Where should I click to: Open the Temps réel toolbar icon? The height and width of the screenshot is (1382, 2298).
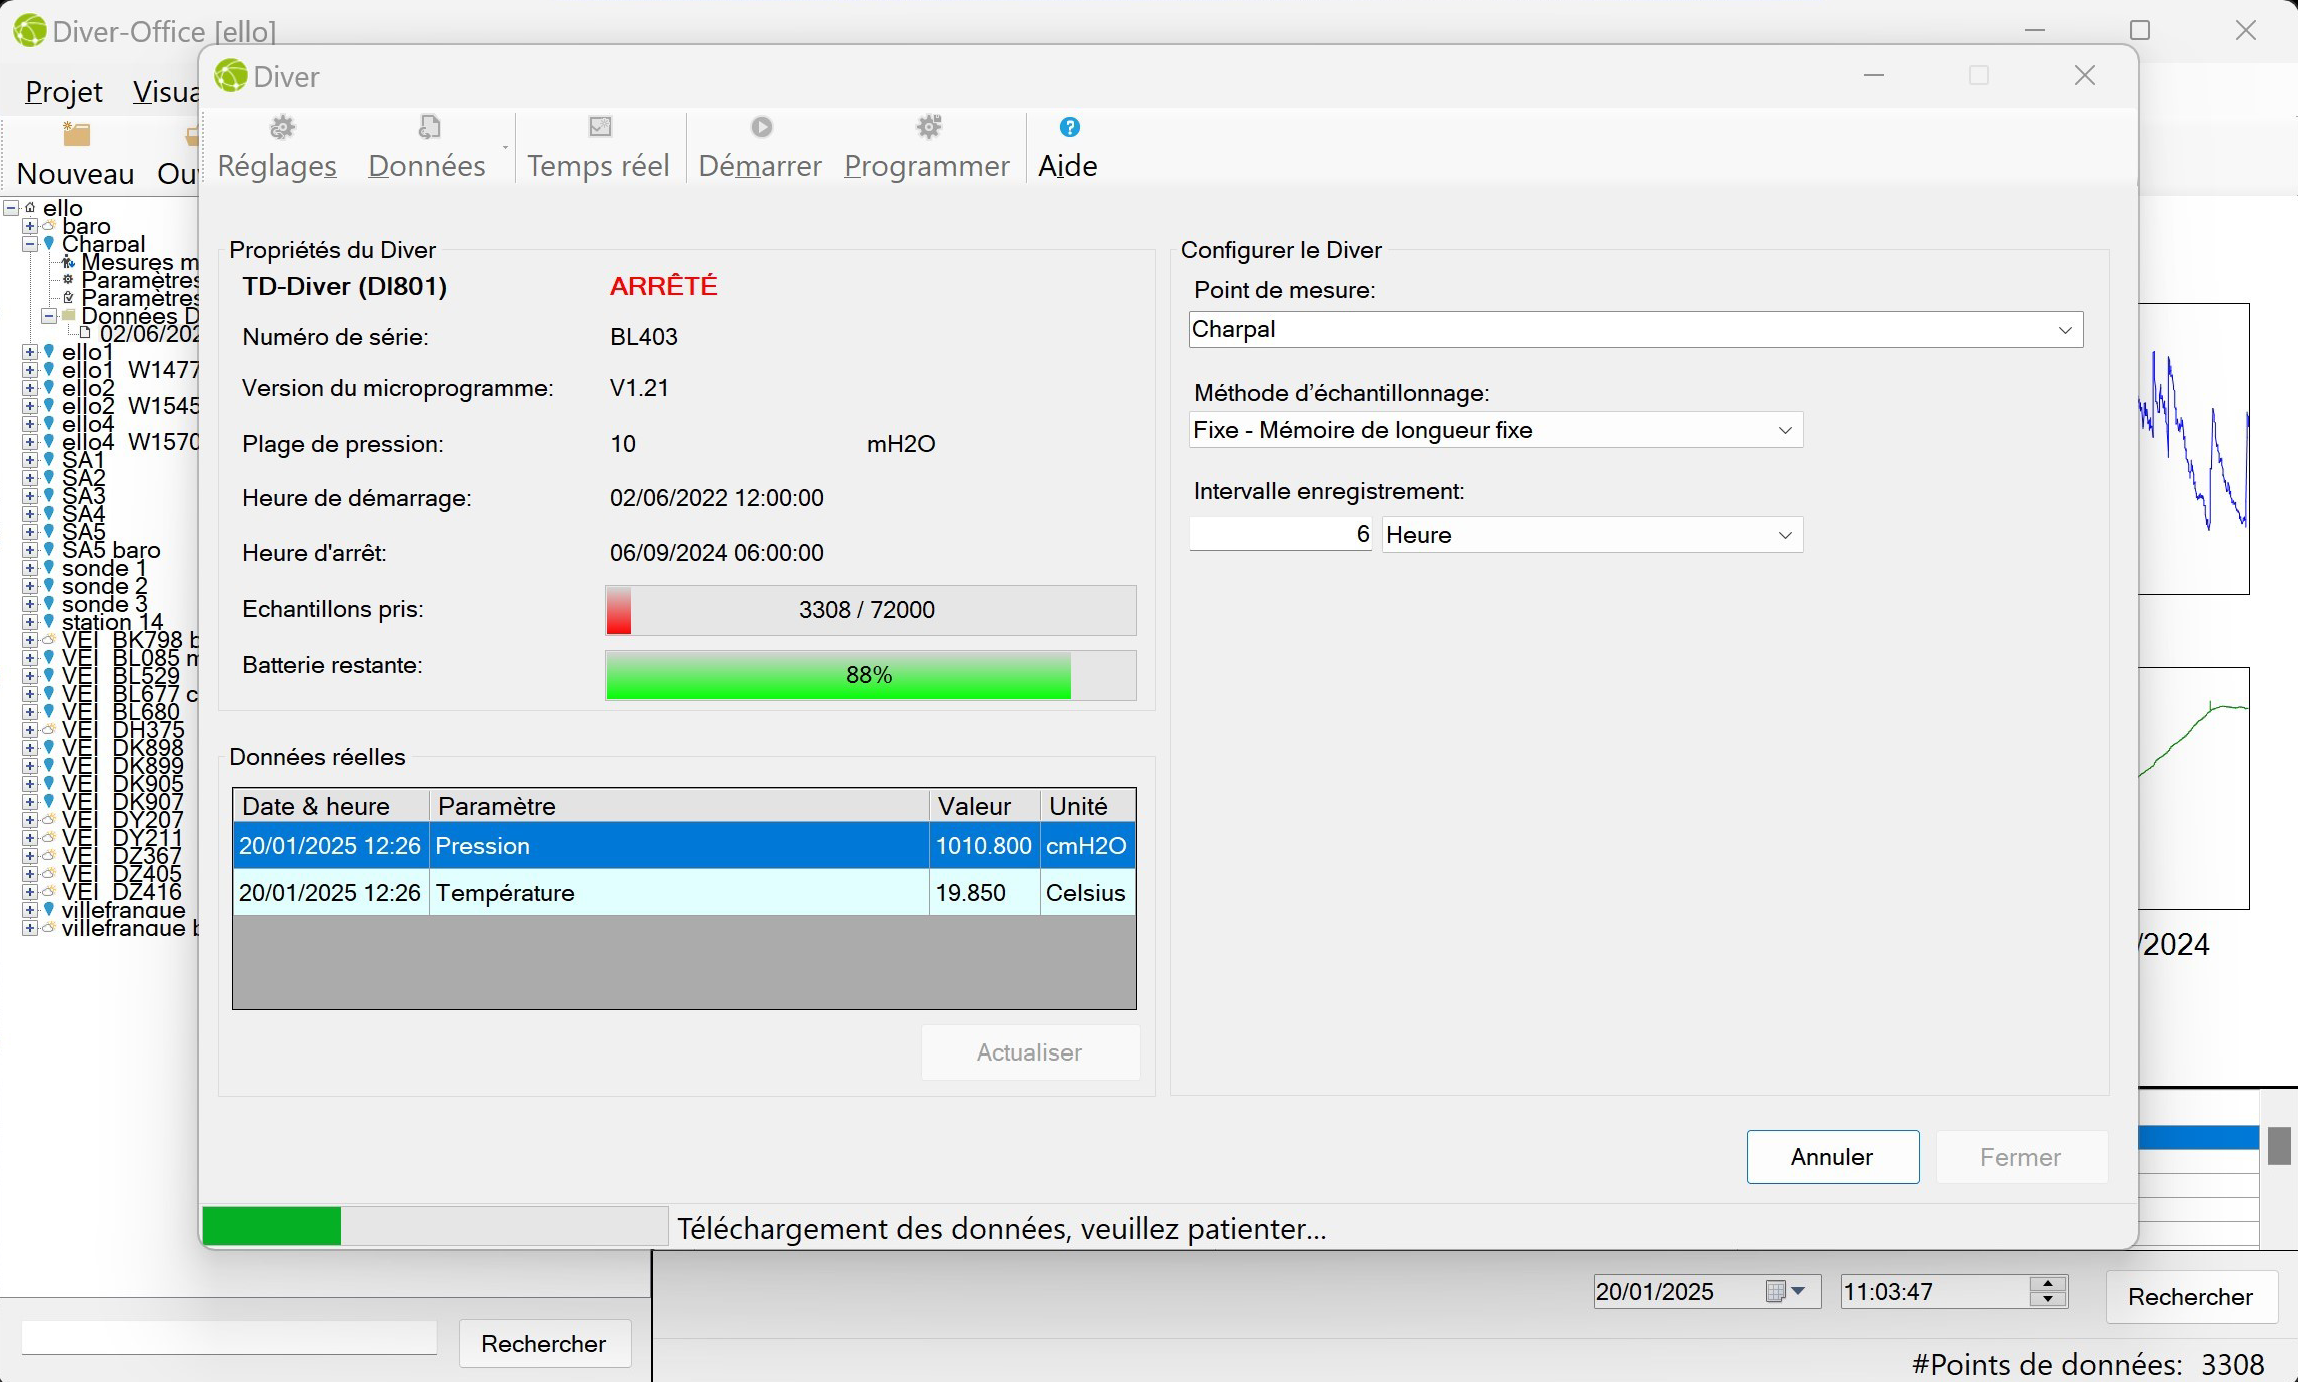600,127
